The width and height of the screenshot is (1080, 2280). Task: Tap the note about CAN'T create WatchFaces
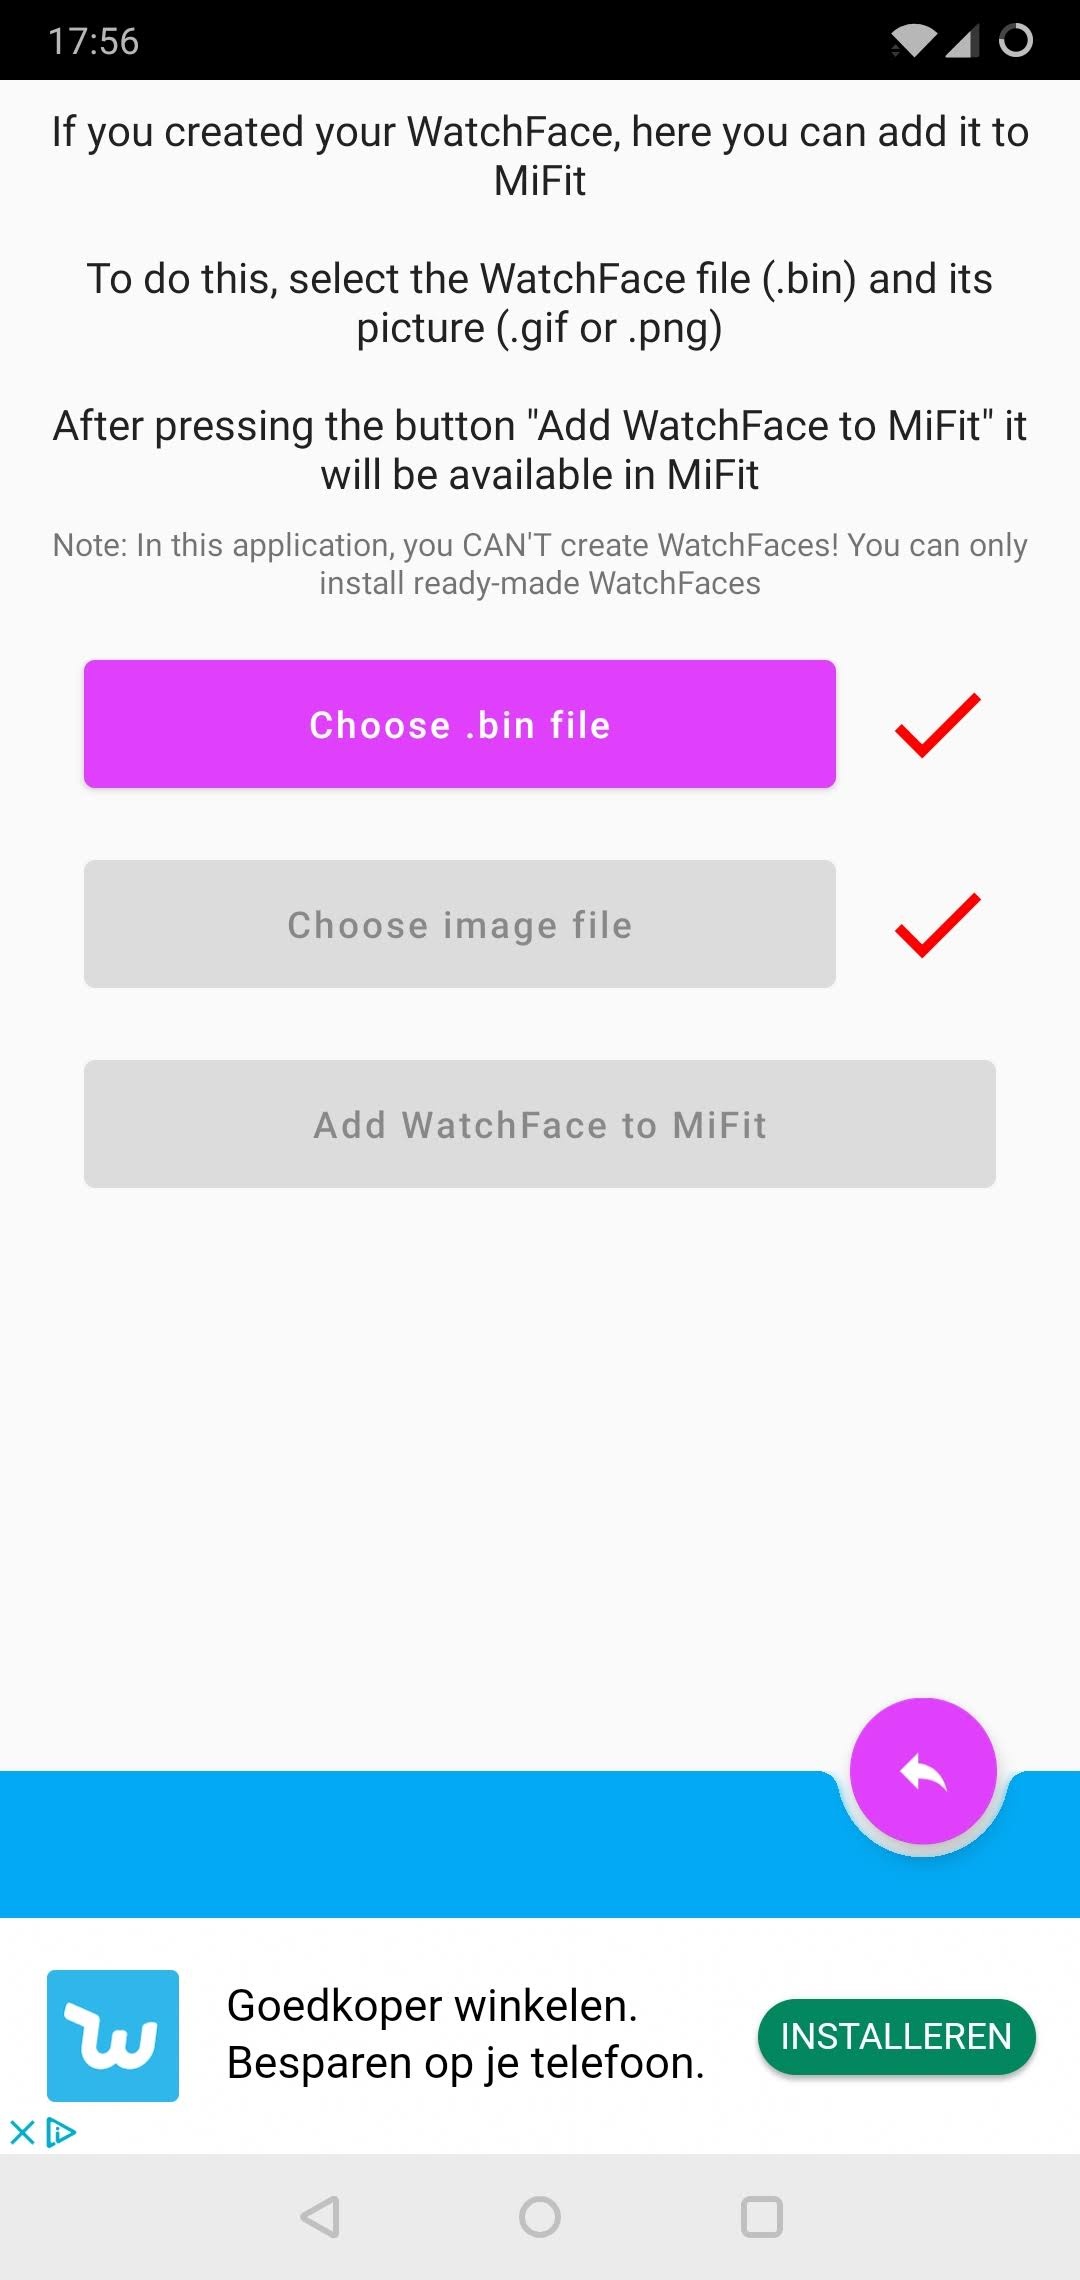coord(540,564)
